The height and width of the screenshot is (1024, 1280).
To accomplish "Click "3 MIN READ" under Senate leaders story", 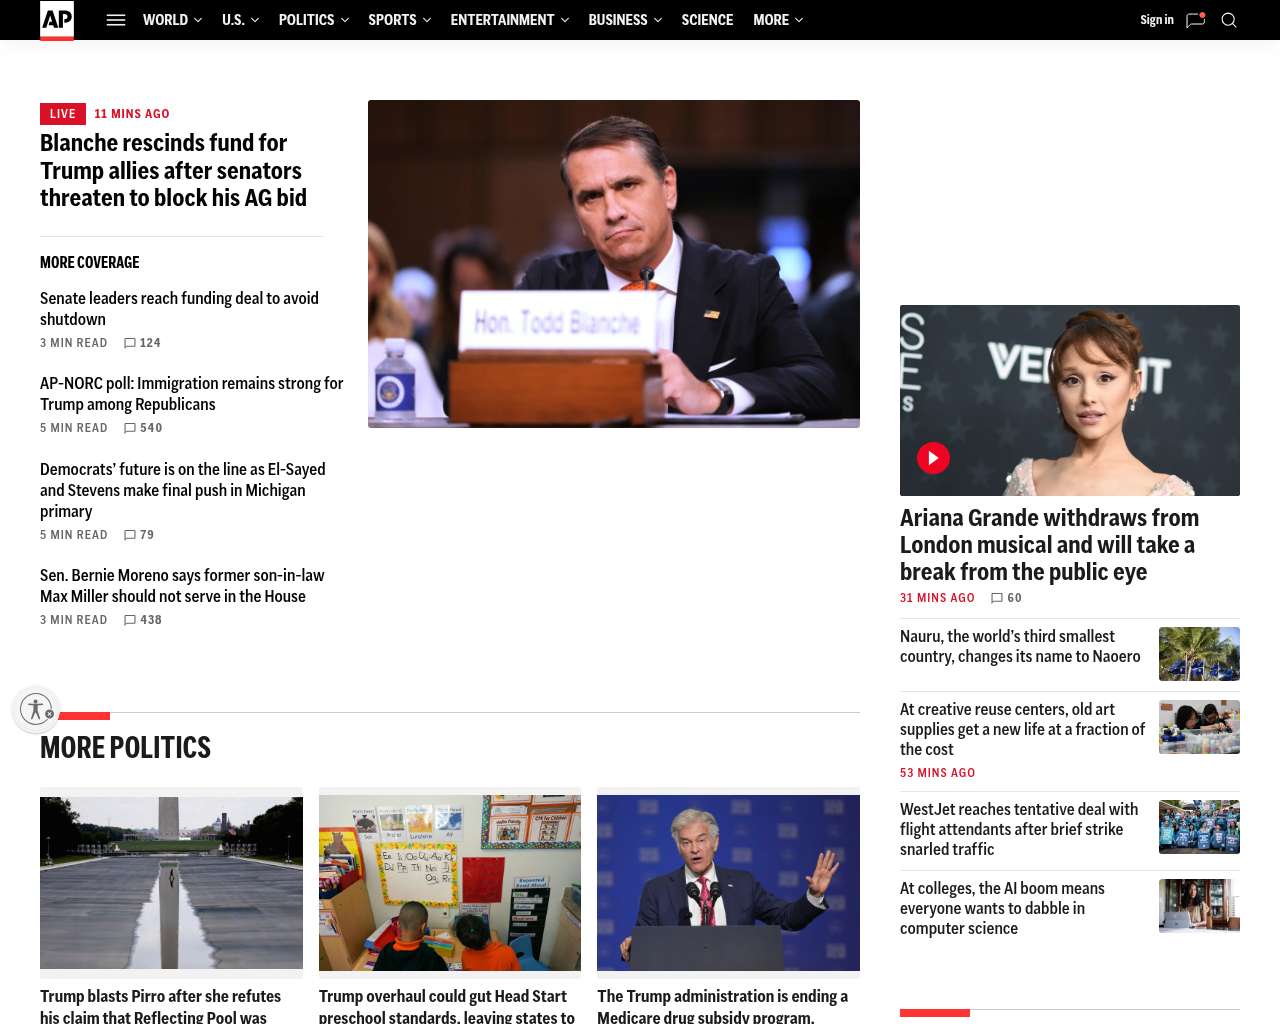I will [x=73, y=343].
